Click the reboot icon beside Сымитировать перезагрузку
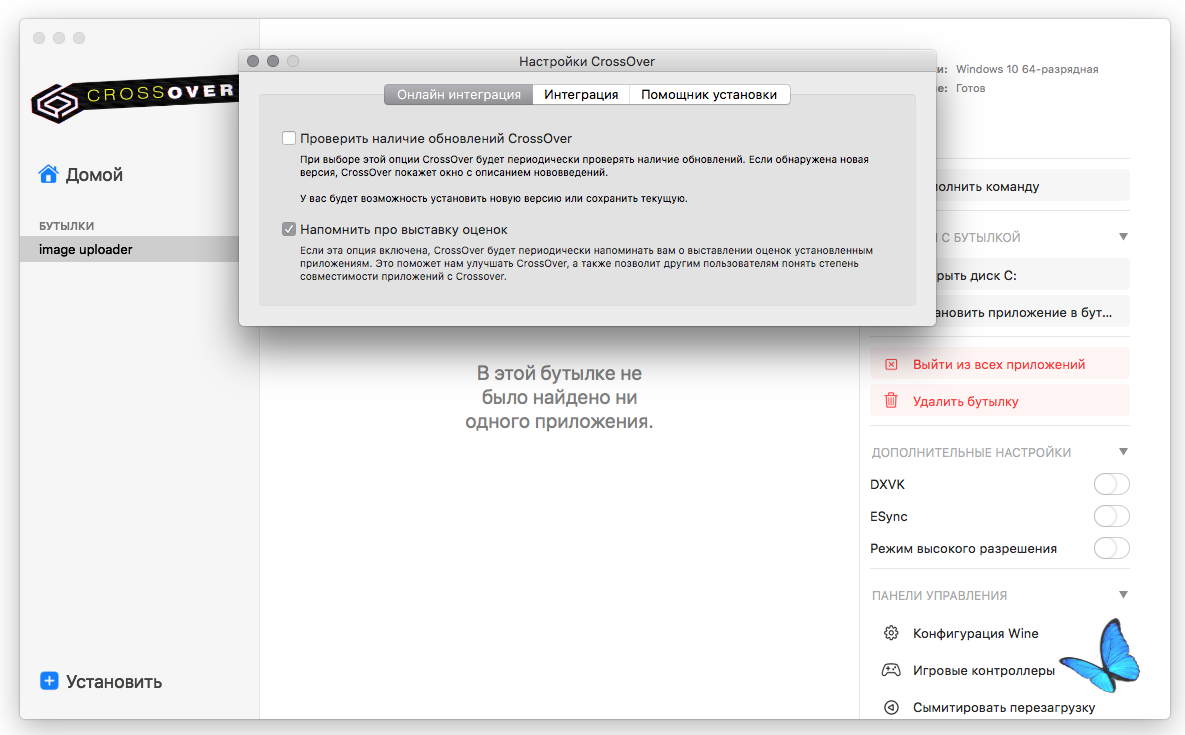This screenshot has height=735, width=1185. 891,707
